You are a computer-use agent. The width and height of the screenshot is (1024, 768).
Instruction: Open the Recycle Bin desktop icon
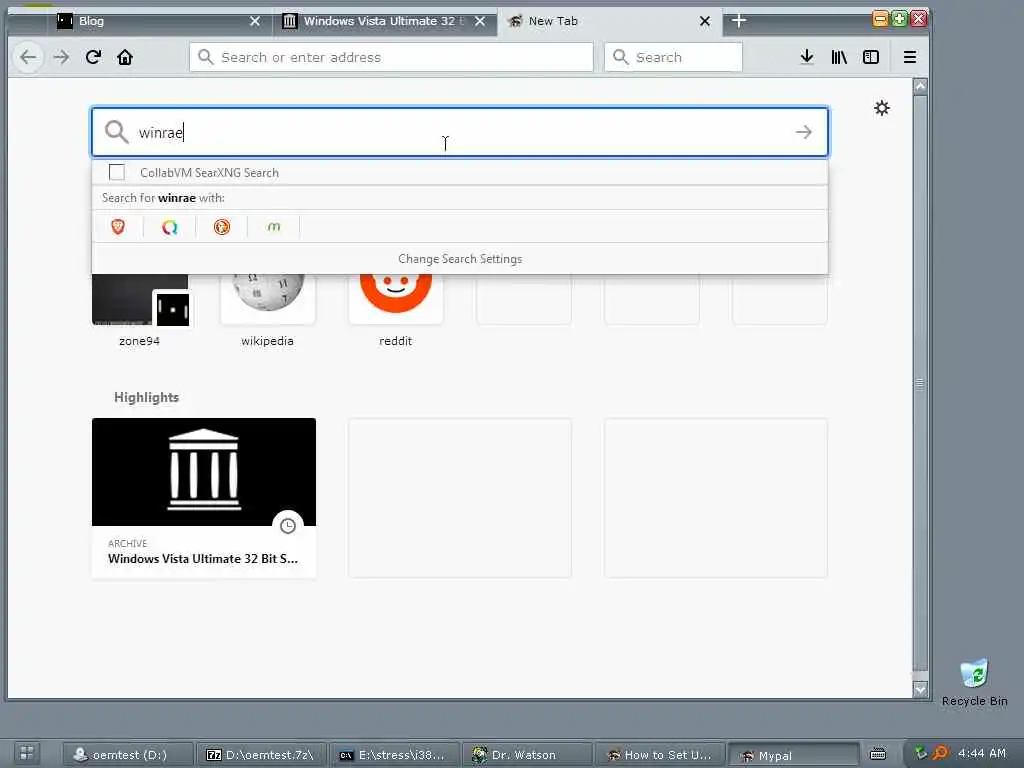click(x=974, y=683)
